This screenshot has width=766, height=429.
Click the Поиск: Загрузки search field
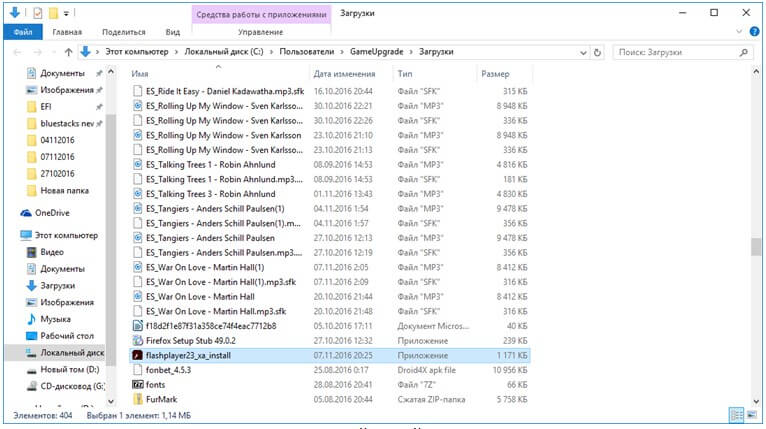(x=680, y=51)
